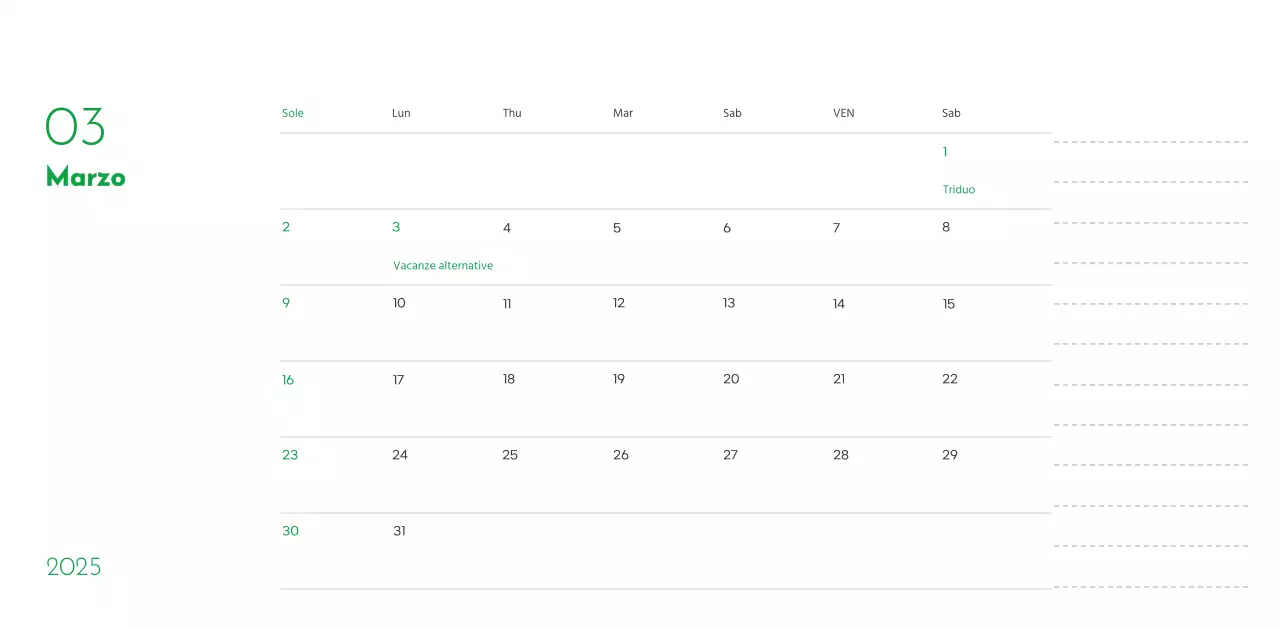
Task: Choose date 27 in the grid
Action: (730, 455)
